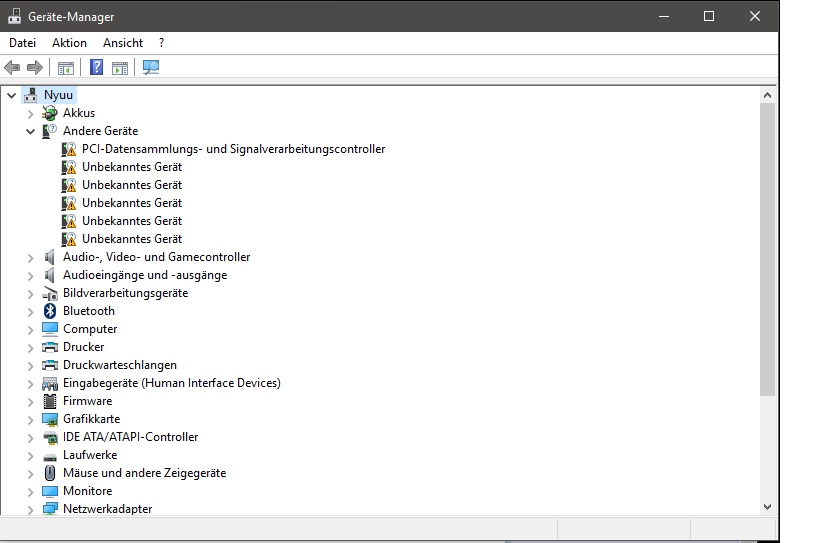Maximize the Geräte-Manager window
Image resolution: width=819 pixels, height=543 pixels.
(709, 16)
